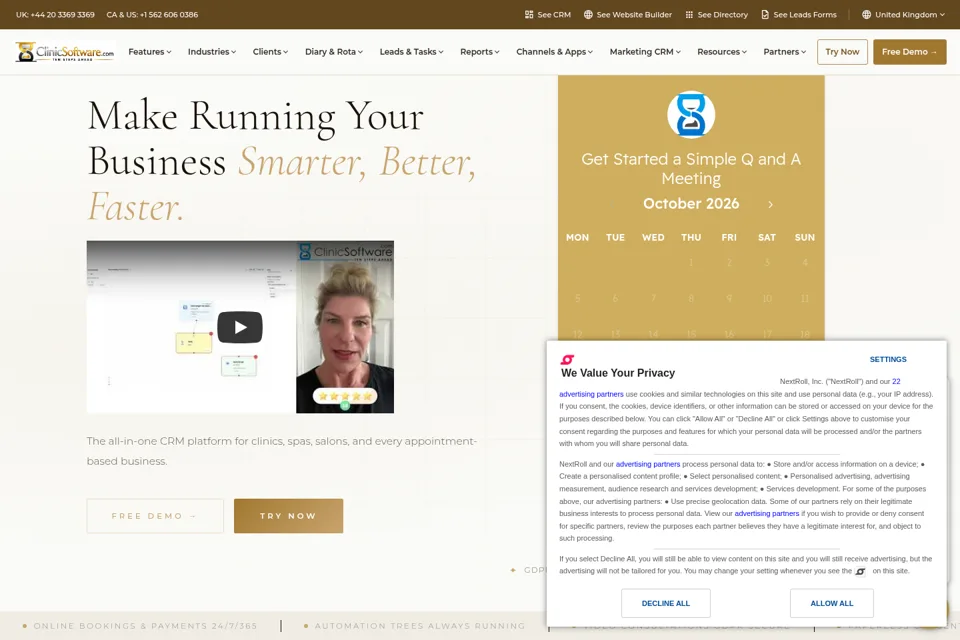Image resolution: width=960 pixels, height=640 pixels.
Task: Click the FREE DEMO button below the video
Action: coord(155,516)
